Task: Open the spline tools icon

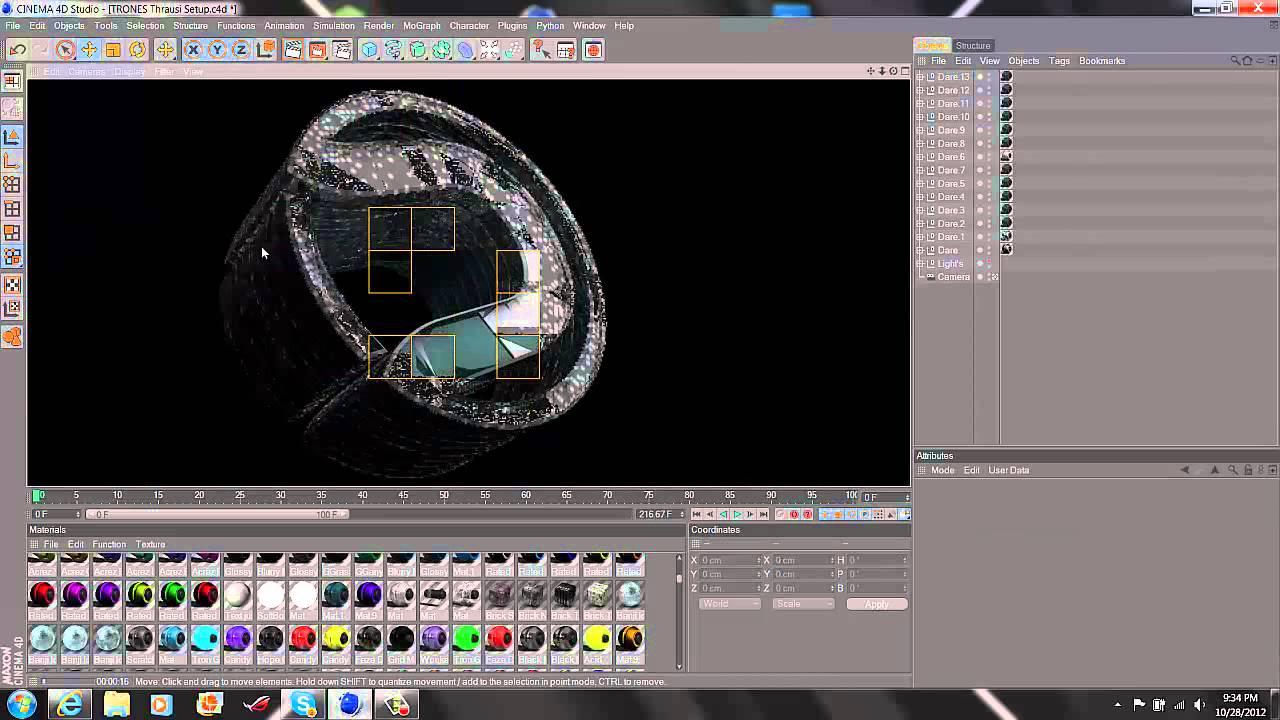Action: pos(393,50)
